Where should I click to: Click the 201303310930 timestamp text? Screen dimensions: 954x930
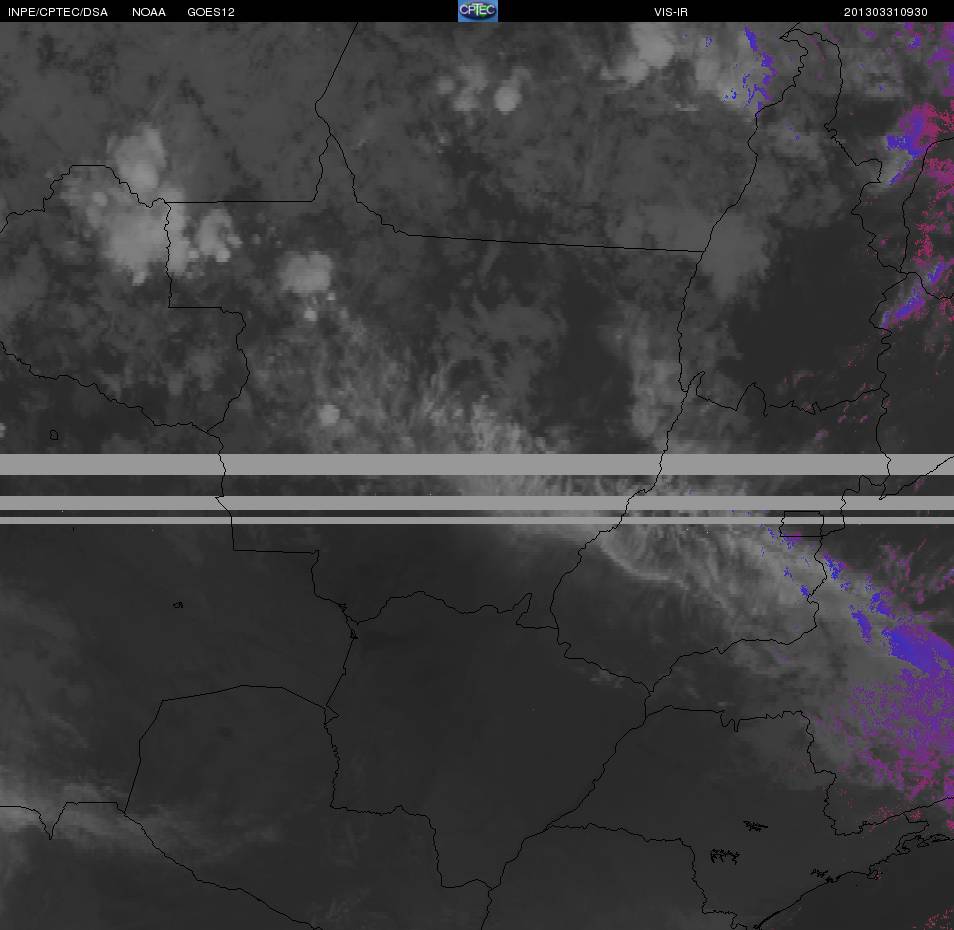885,12
